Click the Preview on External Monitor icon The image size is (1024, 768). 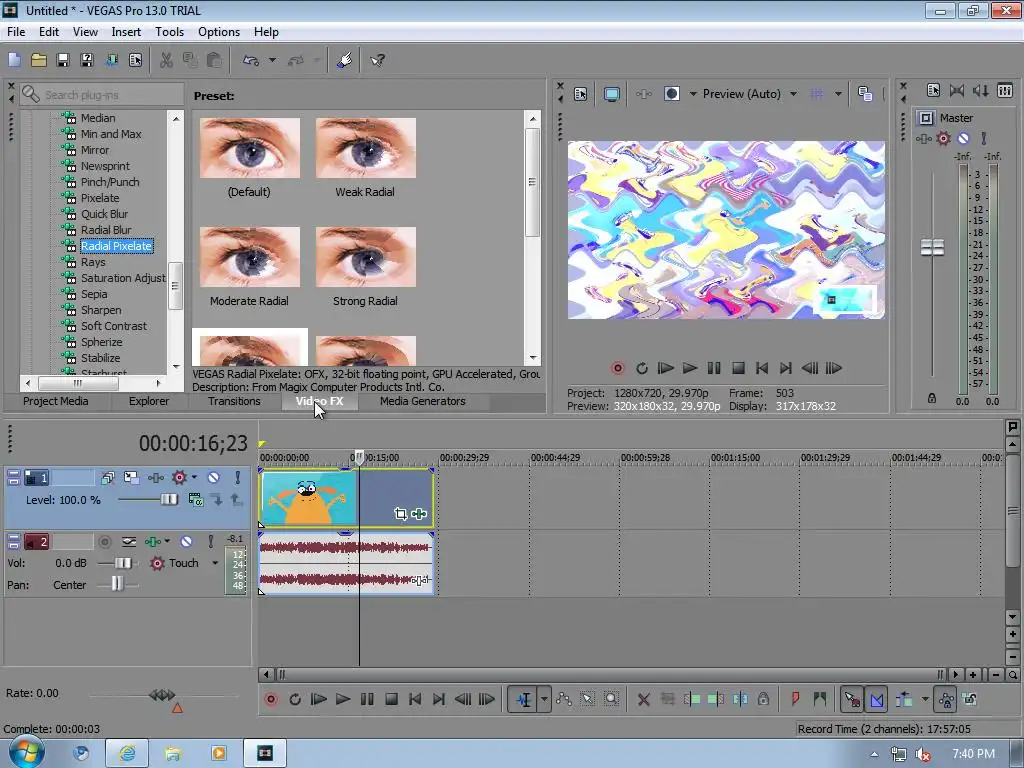click(x=611, y=94)
